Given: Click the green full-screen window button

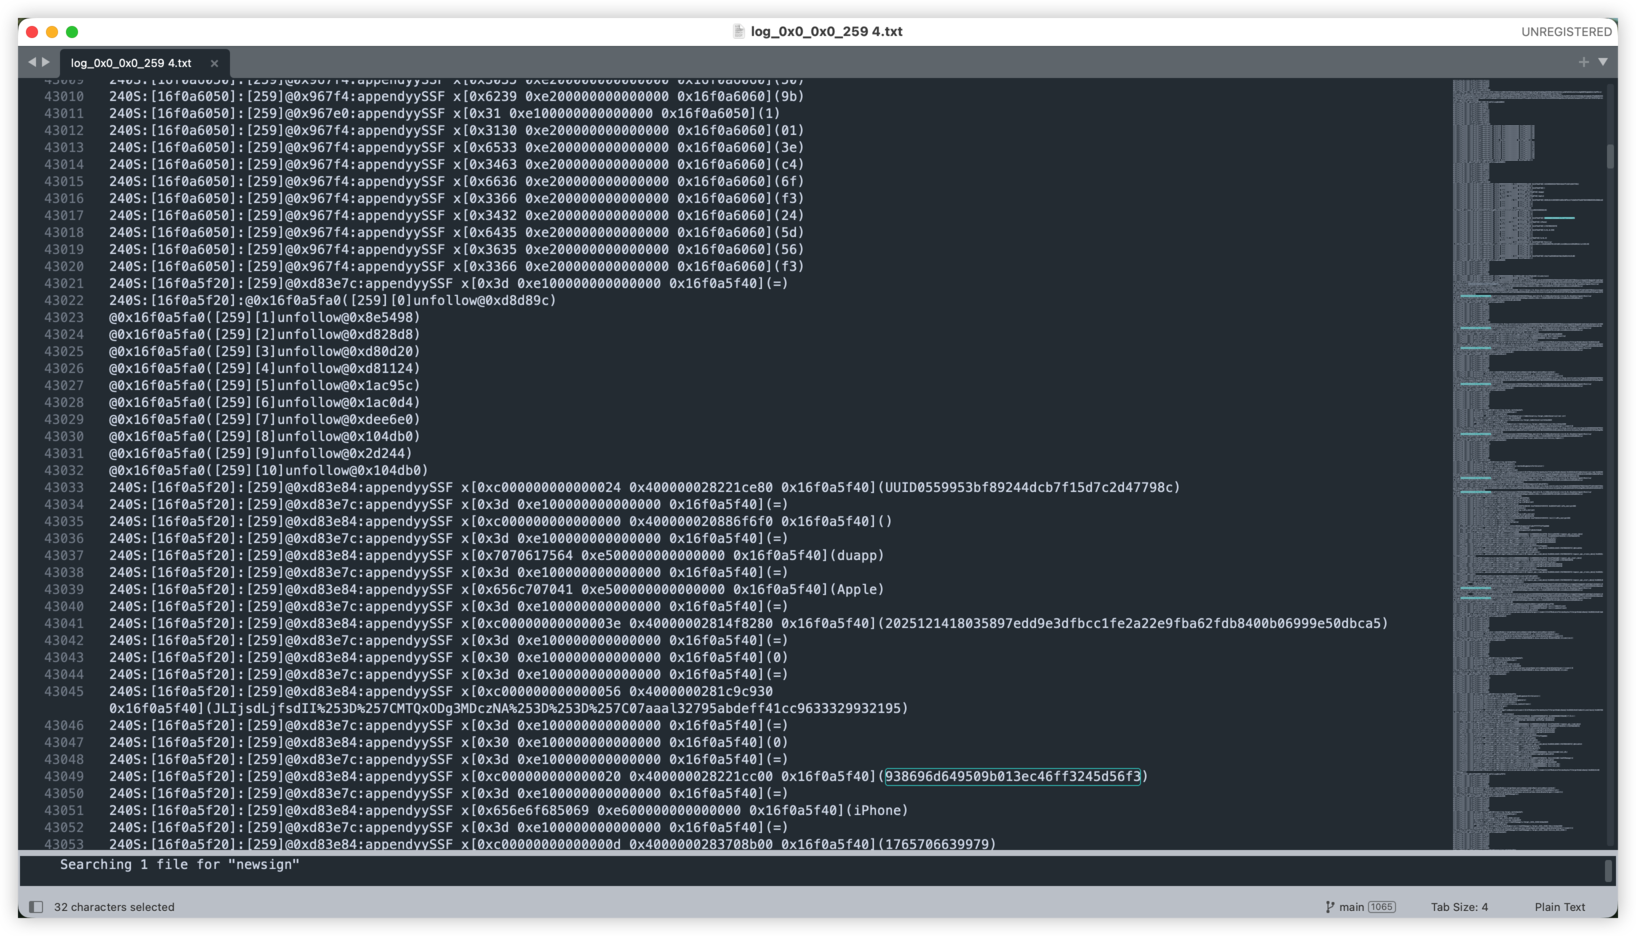Looking at the screenshot, I should [72, 32].
